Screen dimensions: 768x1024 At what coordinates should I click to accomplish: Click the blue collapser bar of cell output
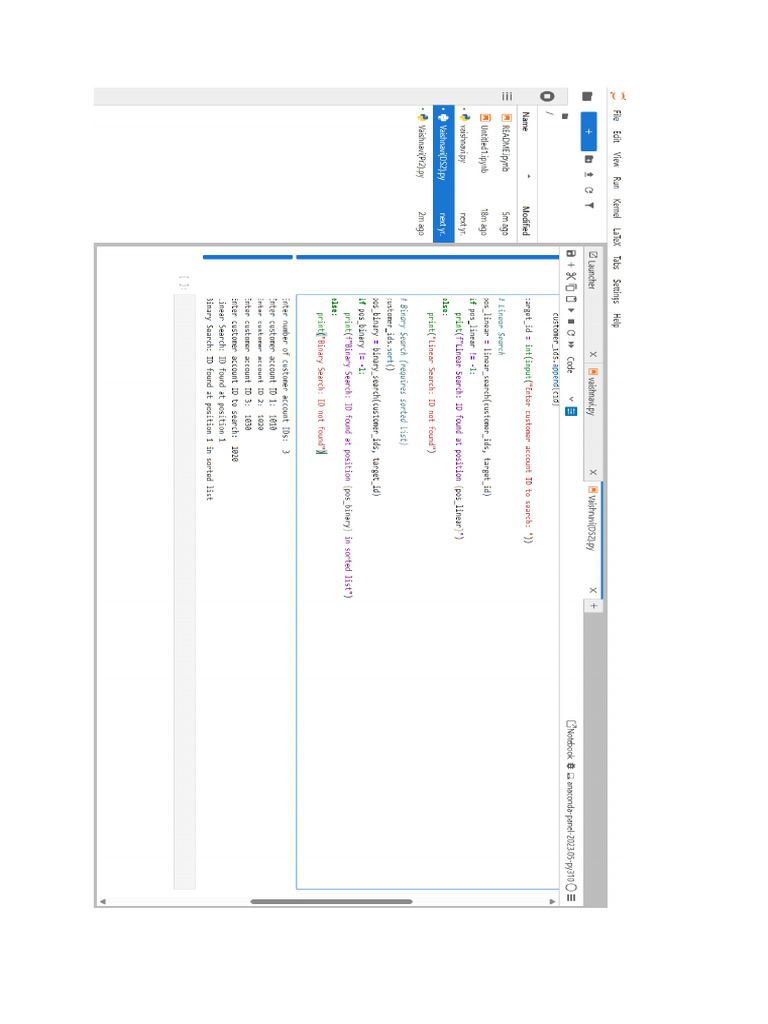[248, 257]
